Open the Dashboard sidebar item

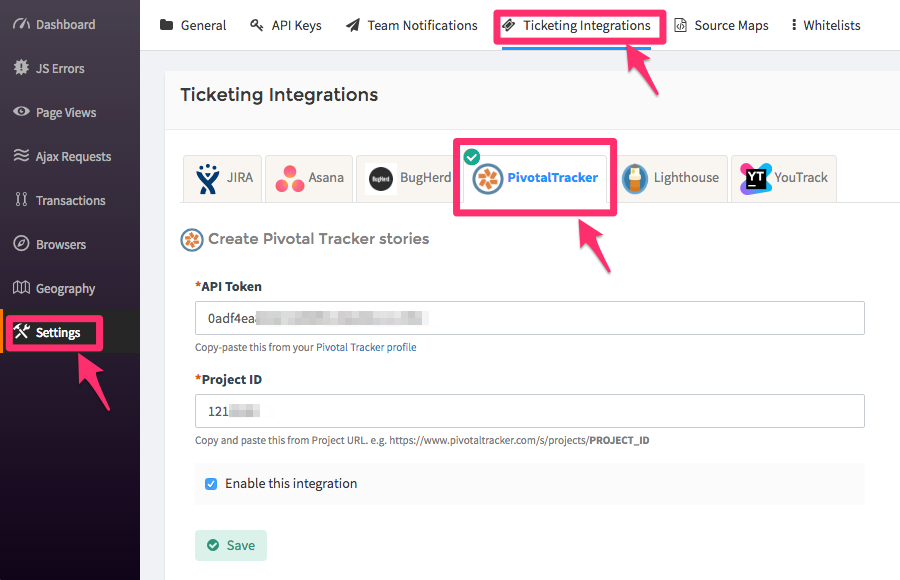[69, 24]
